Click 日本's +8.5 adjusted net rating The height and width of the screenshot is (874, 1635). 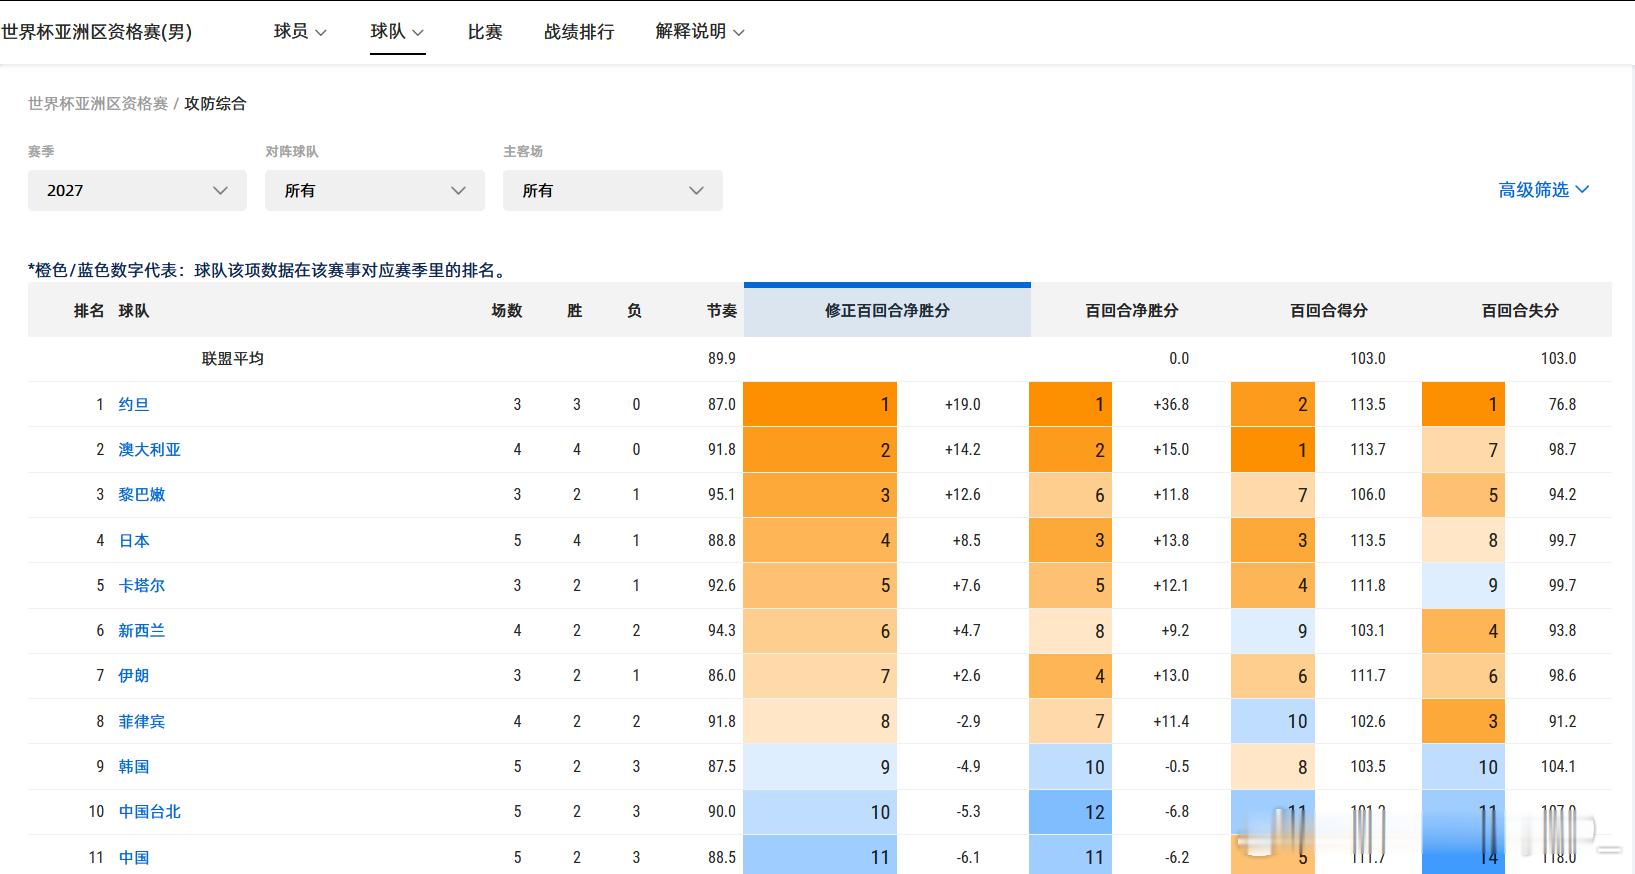tap(966, 540)
